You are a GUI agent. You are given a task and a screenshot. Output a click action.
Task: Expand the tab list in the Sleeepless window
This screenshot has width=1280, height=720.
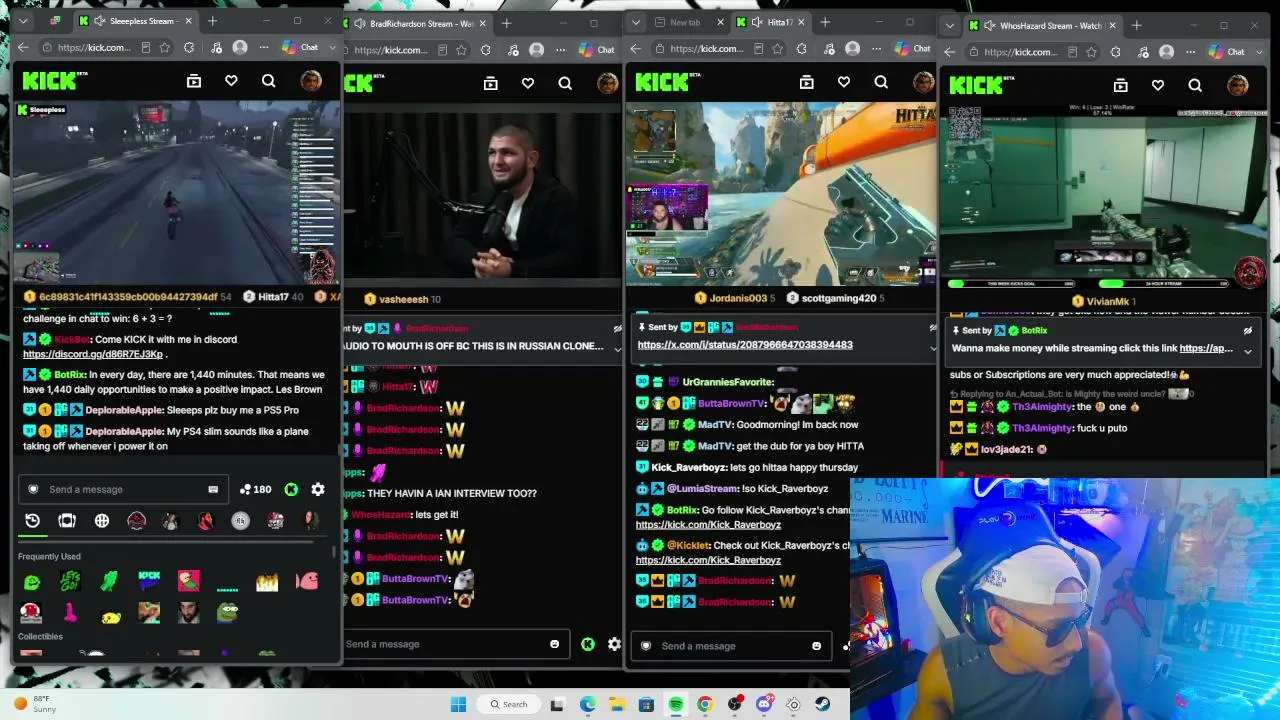tap(23, 21)
